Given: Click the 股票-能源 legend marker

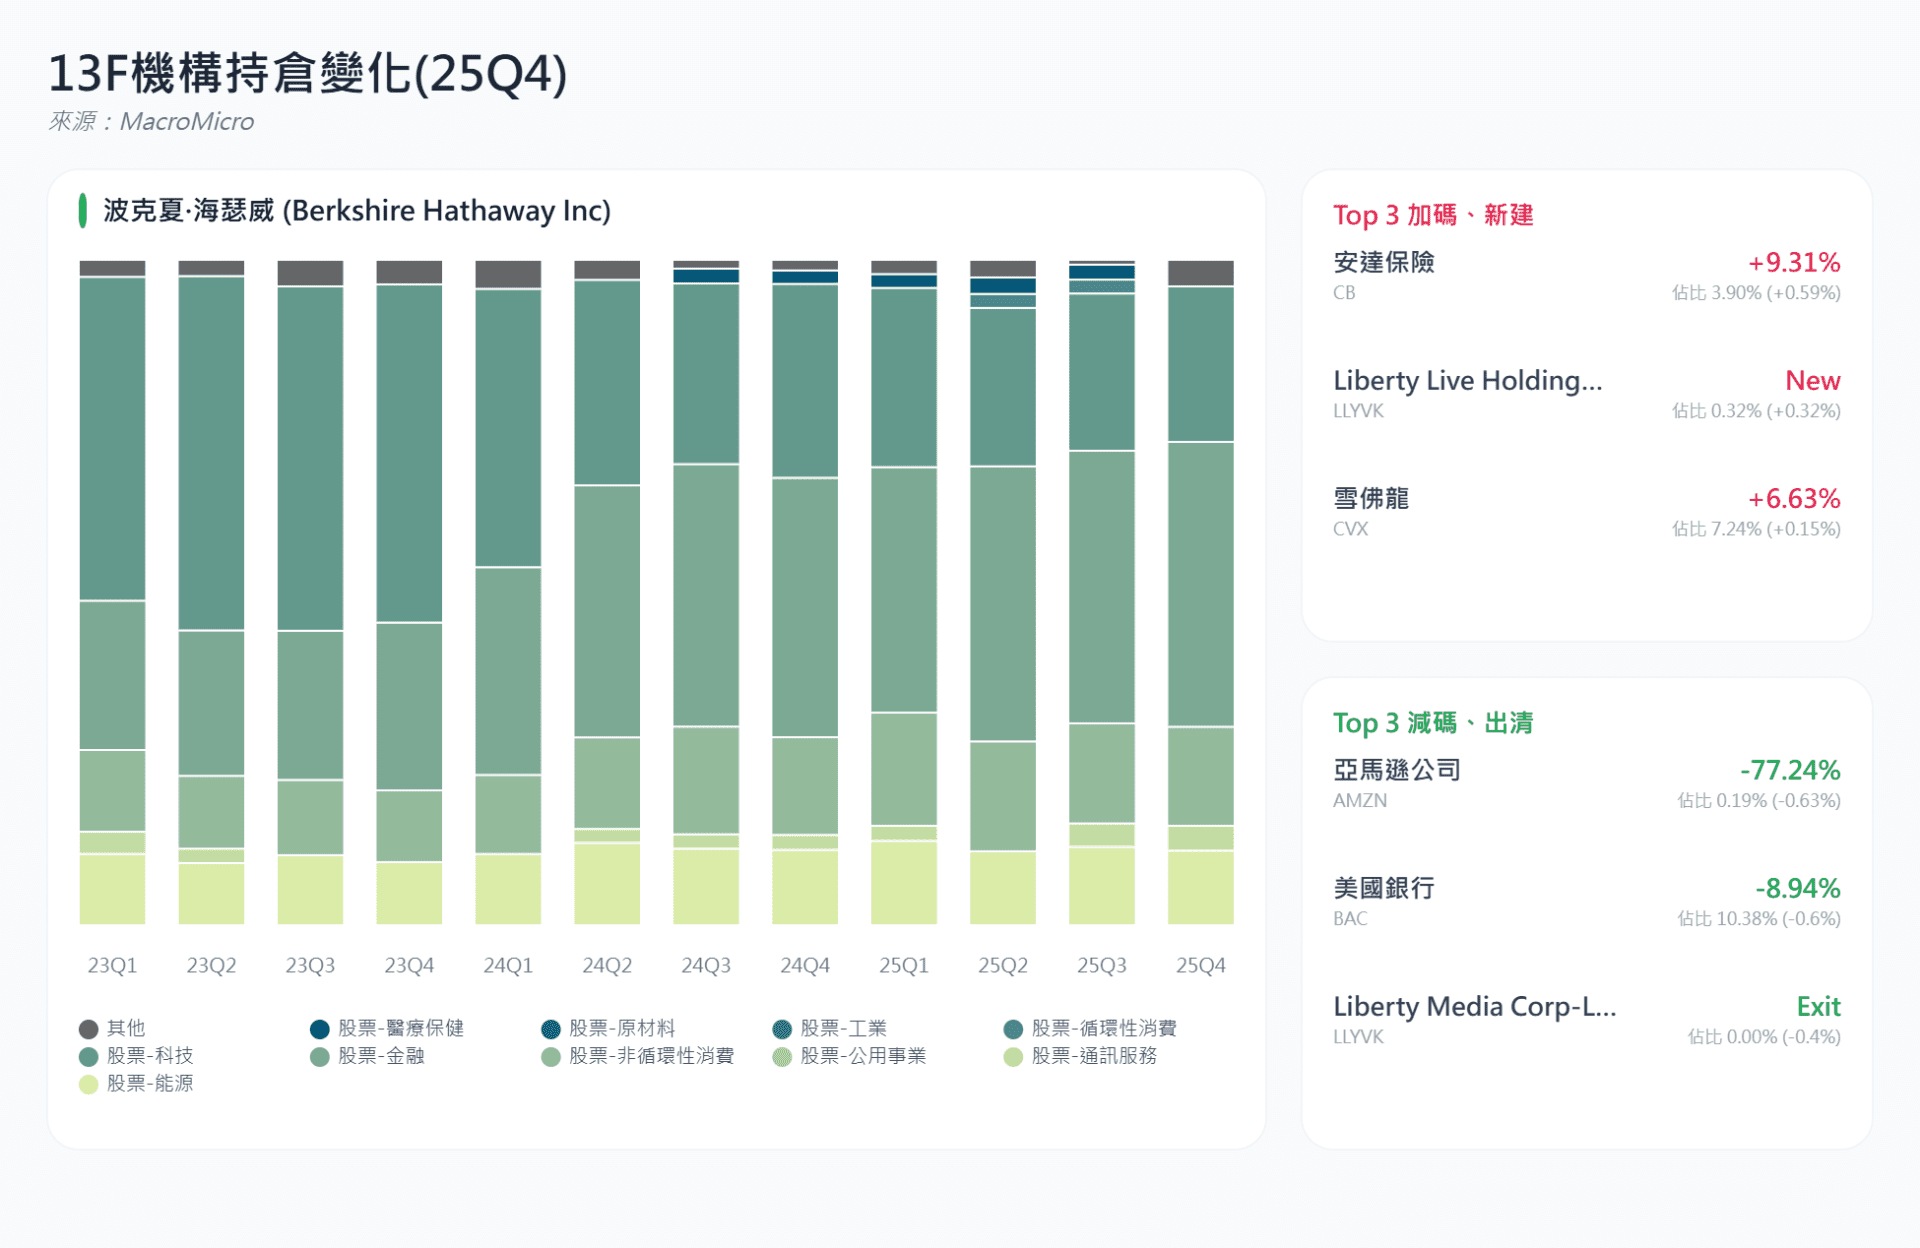Looking at the screenshot, I should [88, 1084].
